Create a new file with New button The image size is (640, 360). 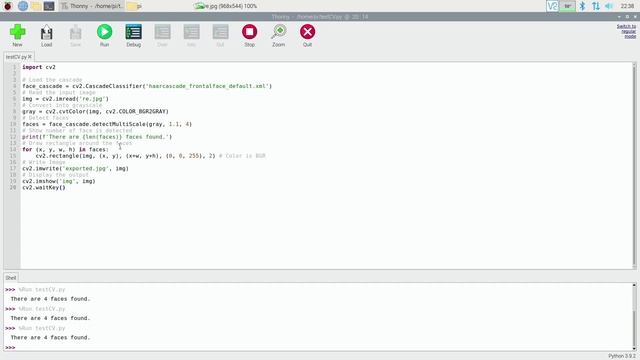coord(17,36)
